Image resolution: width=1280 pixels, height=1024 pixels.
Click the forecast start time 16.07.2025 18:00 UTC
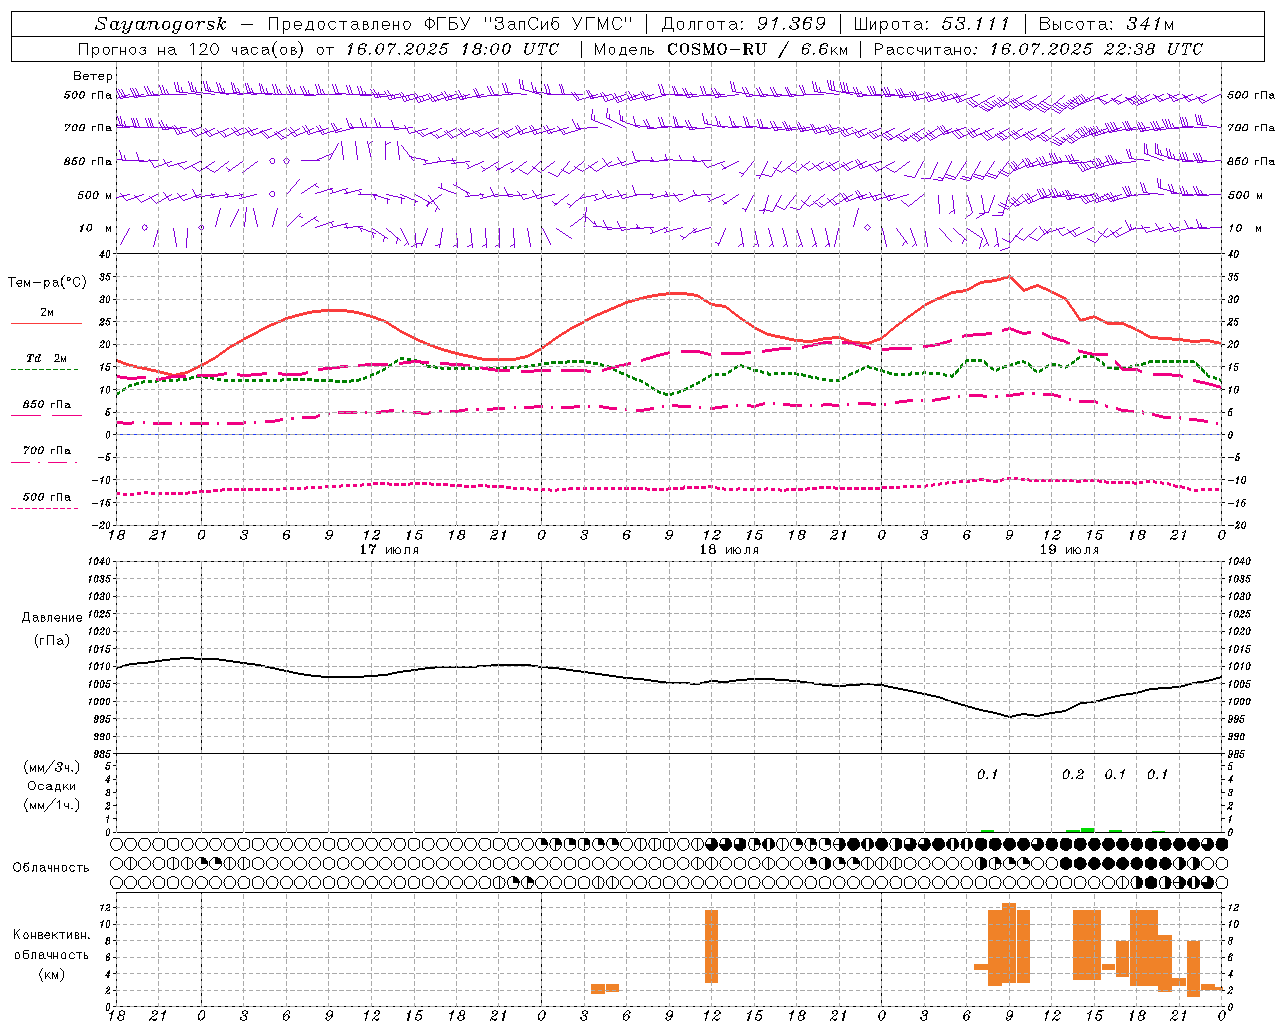click(x=453, y=49)
